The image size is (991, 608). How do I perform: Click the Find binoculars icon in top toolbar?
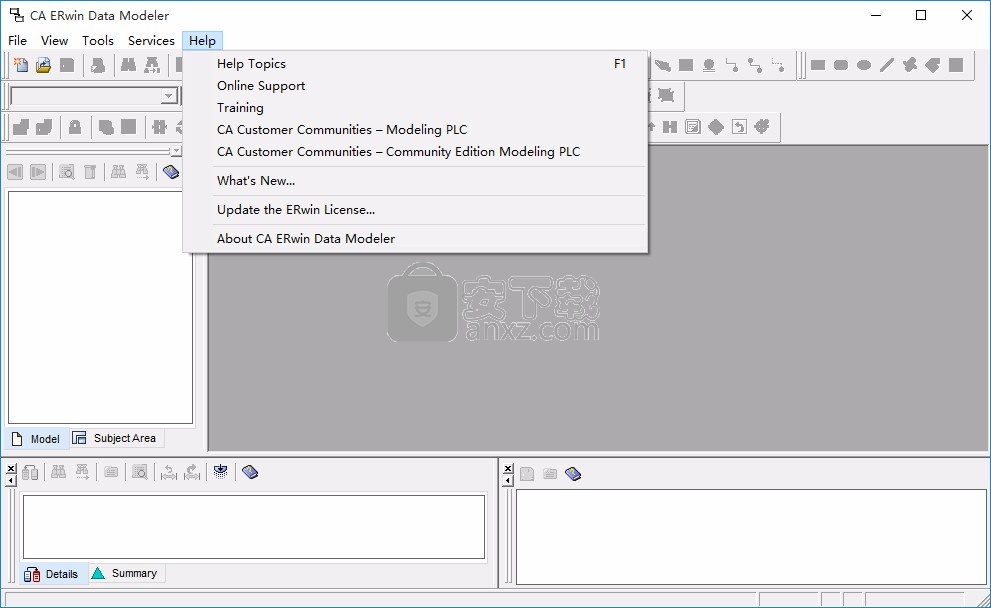point(128,65)
